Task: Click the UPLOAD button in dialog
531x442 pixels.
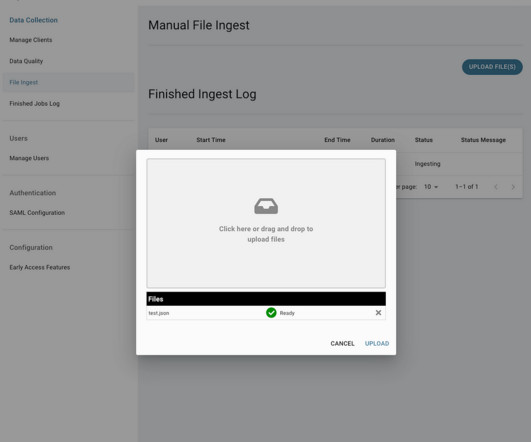Action: 377,343
